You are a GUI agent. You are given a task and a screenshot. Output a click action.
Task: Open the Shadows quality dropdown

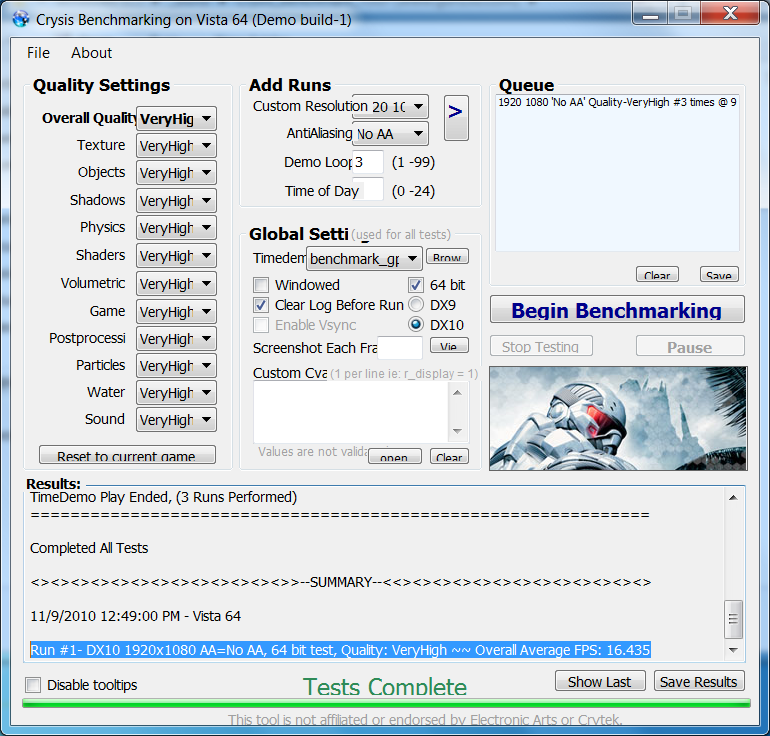[176, 201]
